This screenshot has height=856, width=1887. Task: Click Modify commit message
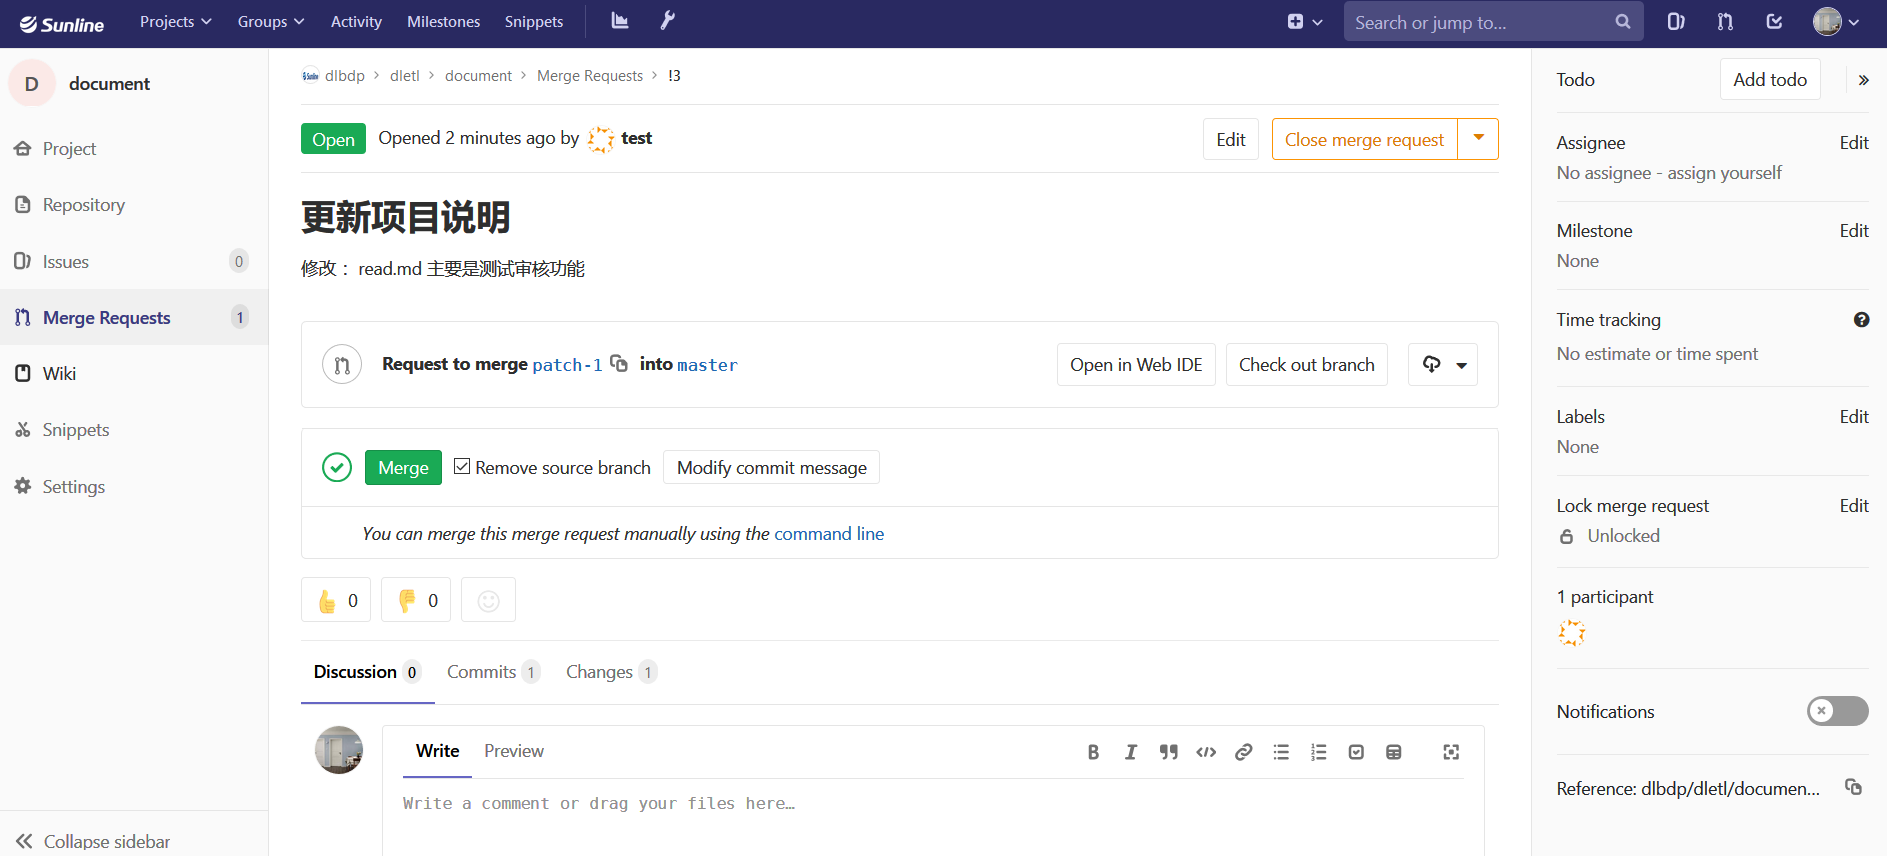click(x=771, y=467)
